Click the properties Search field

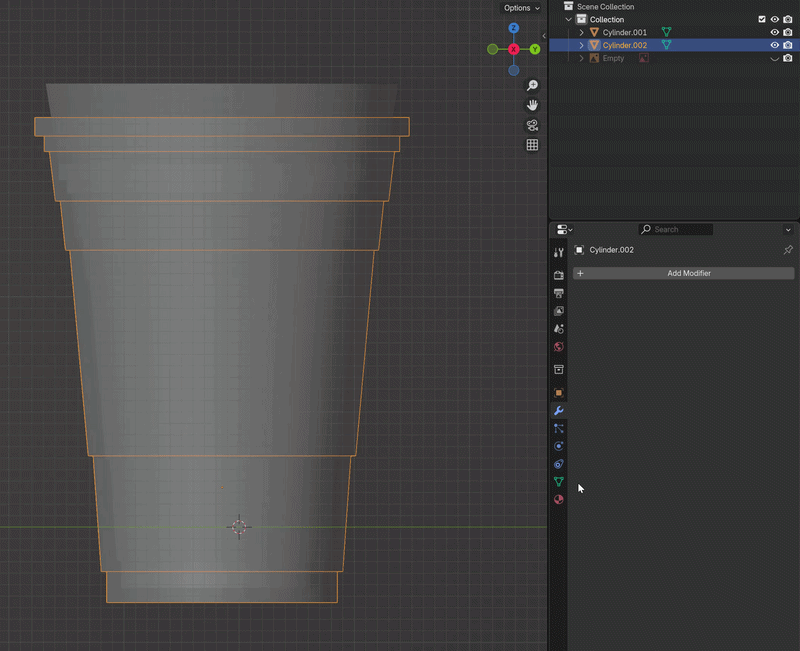(676, 230)
